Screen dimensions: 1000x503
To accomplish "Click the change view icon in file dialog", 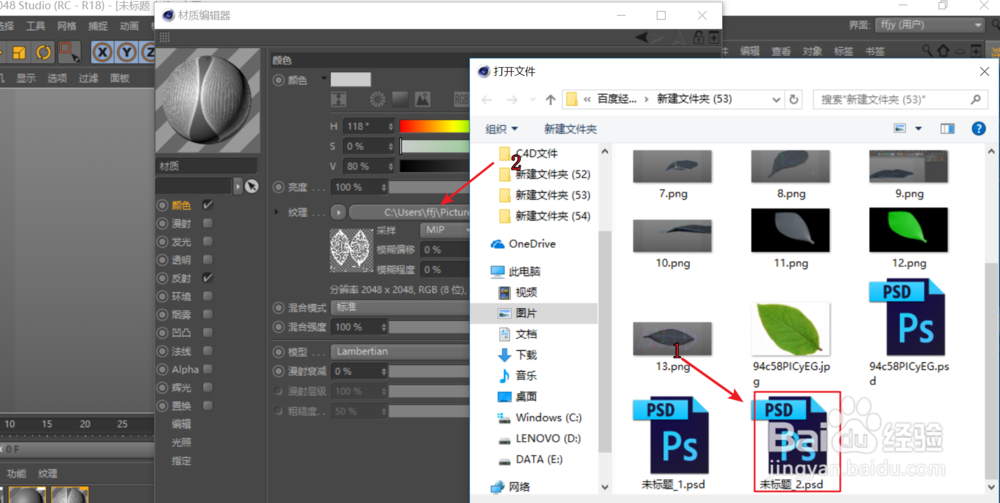I will pyautogui.click(x=900, y=128).
